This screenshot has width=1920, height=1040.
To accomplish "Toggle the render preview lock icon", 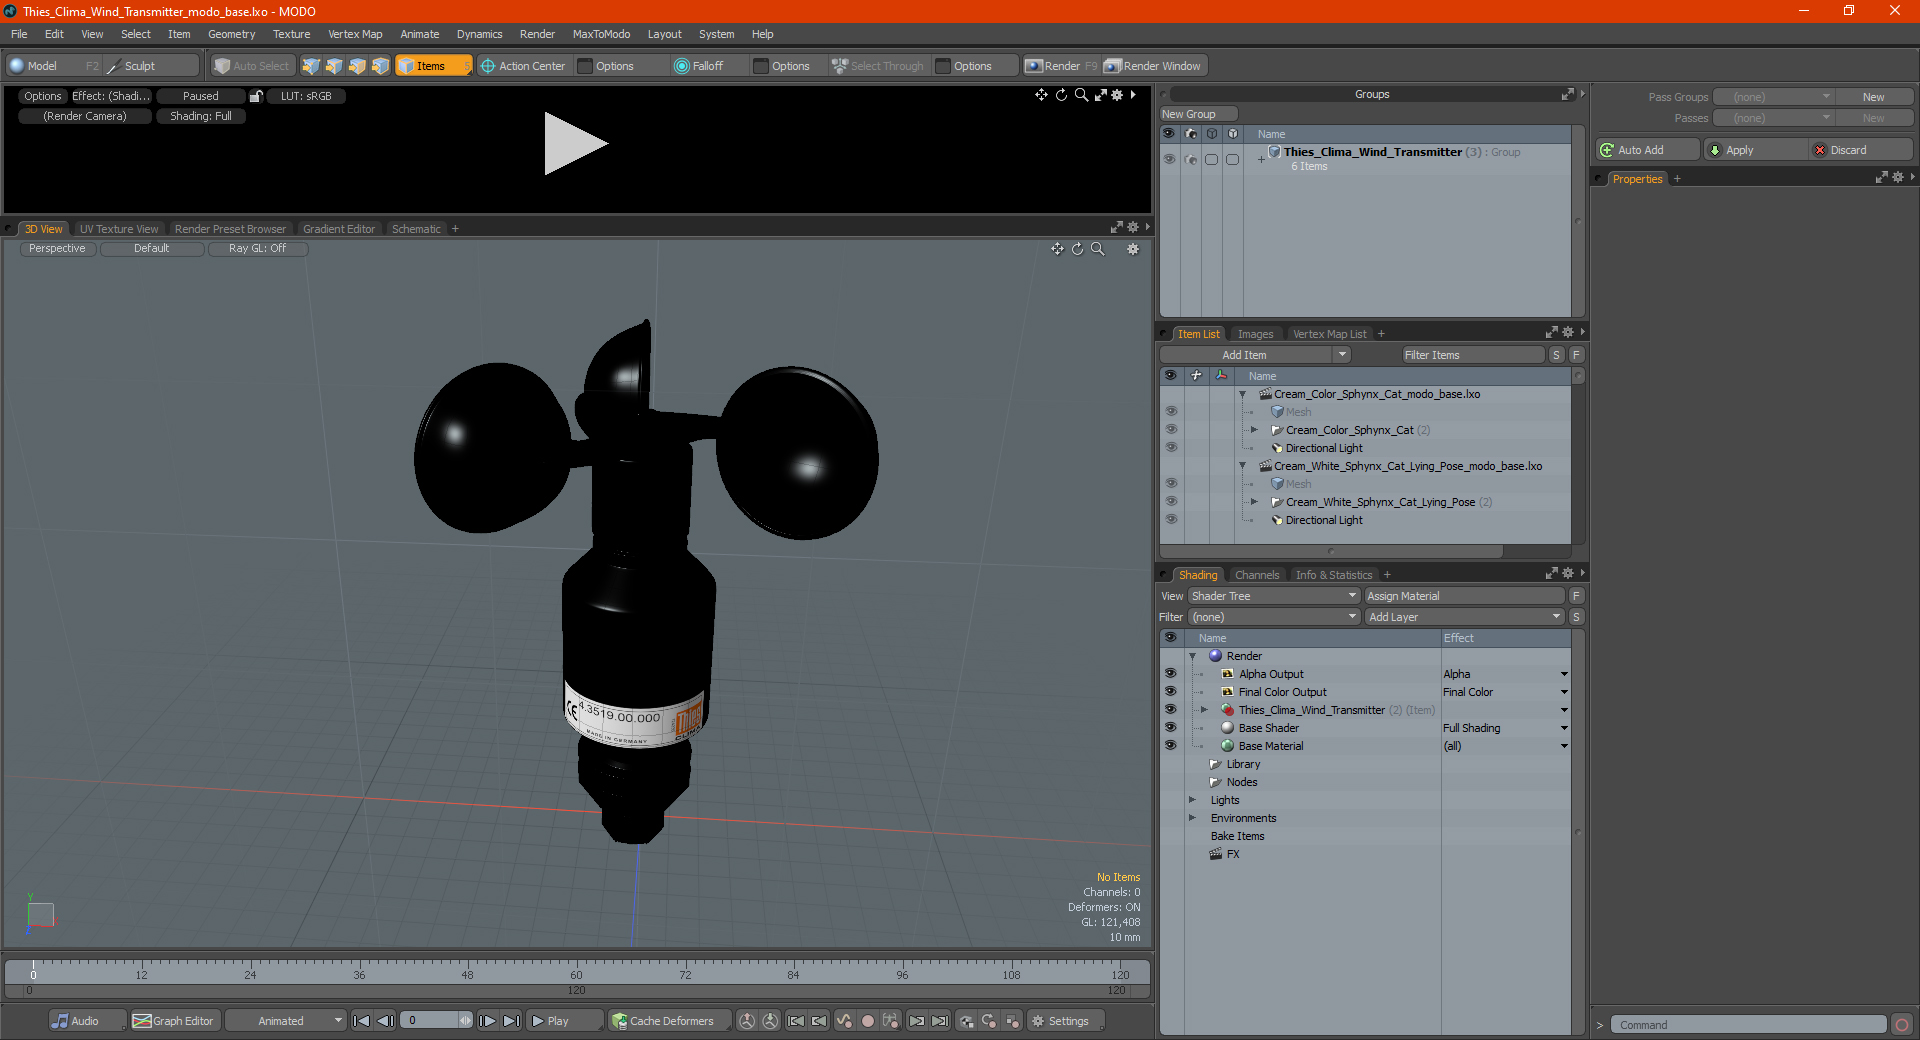I will click(x=256, y=96).
